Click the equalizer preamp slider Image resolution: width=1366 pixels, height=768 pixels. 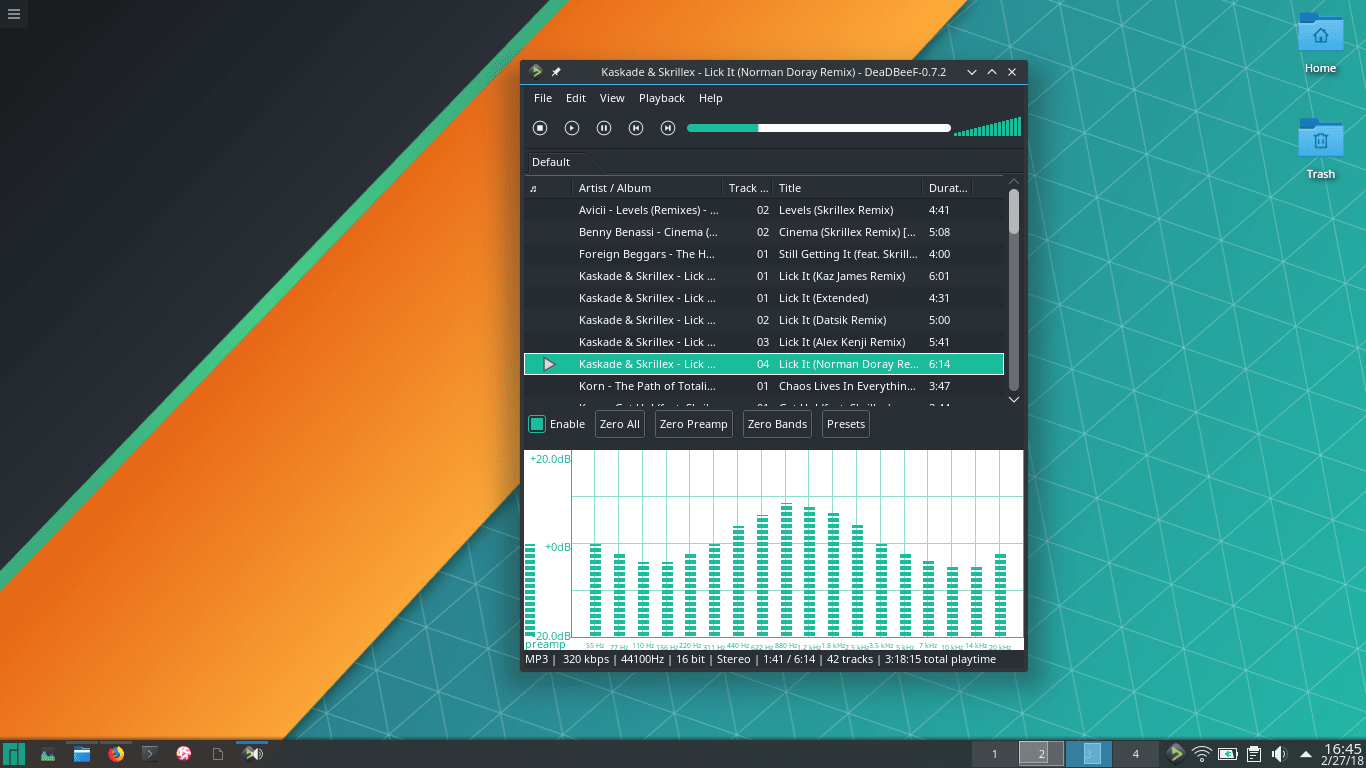[530, 590]
